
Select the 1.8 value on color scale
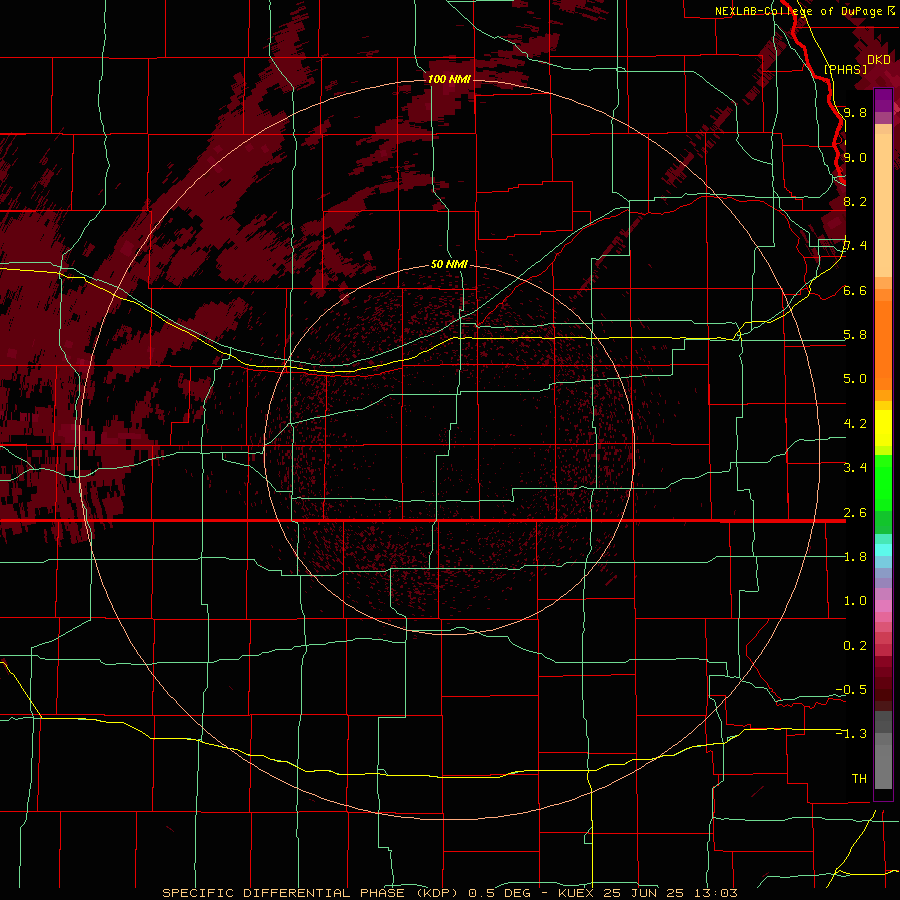click(855, 557)
